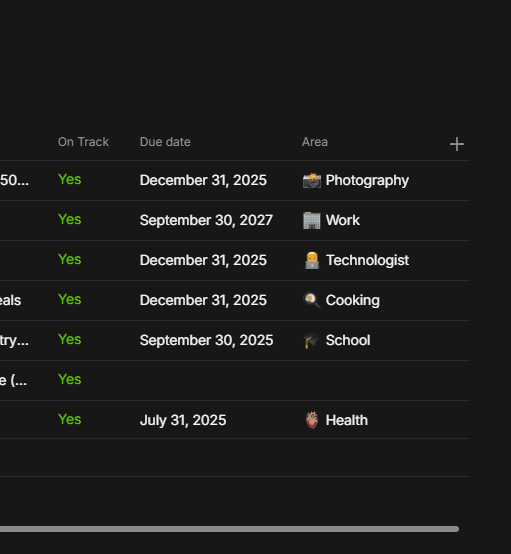511x554 pixels.
Task: Open the Cooking area link
Action: 353,300
